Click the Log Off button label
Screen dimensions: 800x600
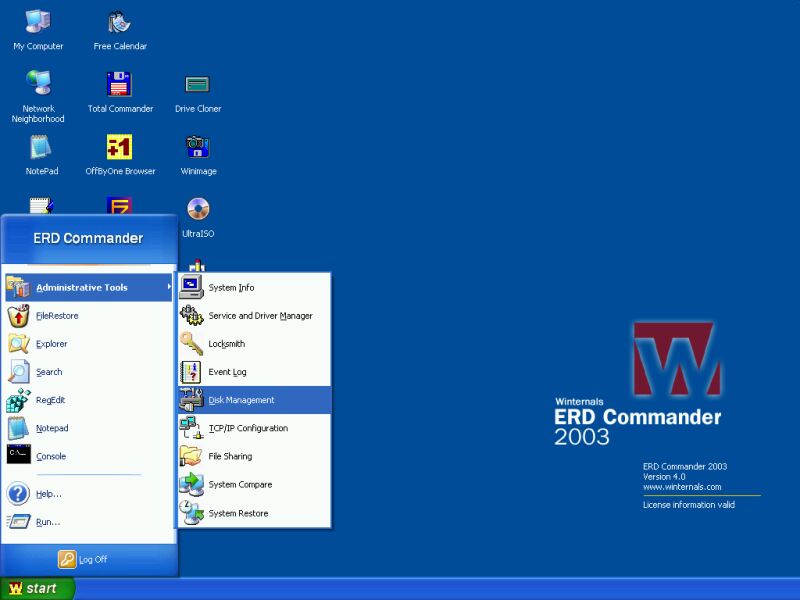pyautogui.click(x=93, y=560)
